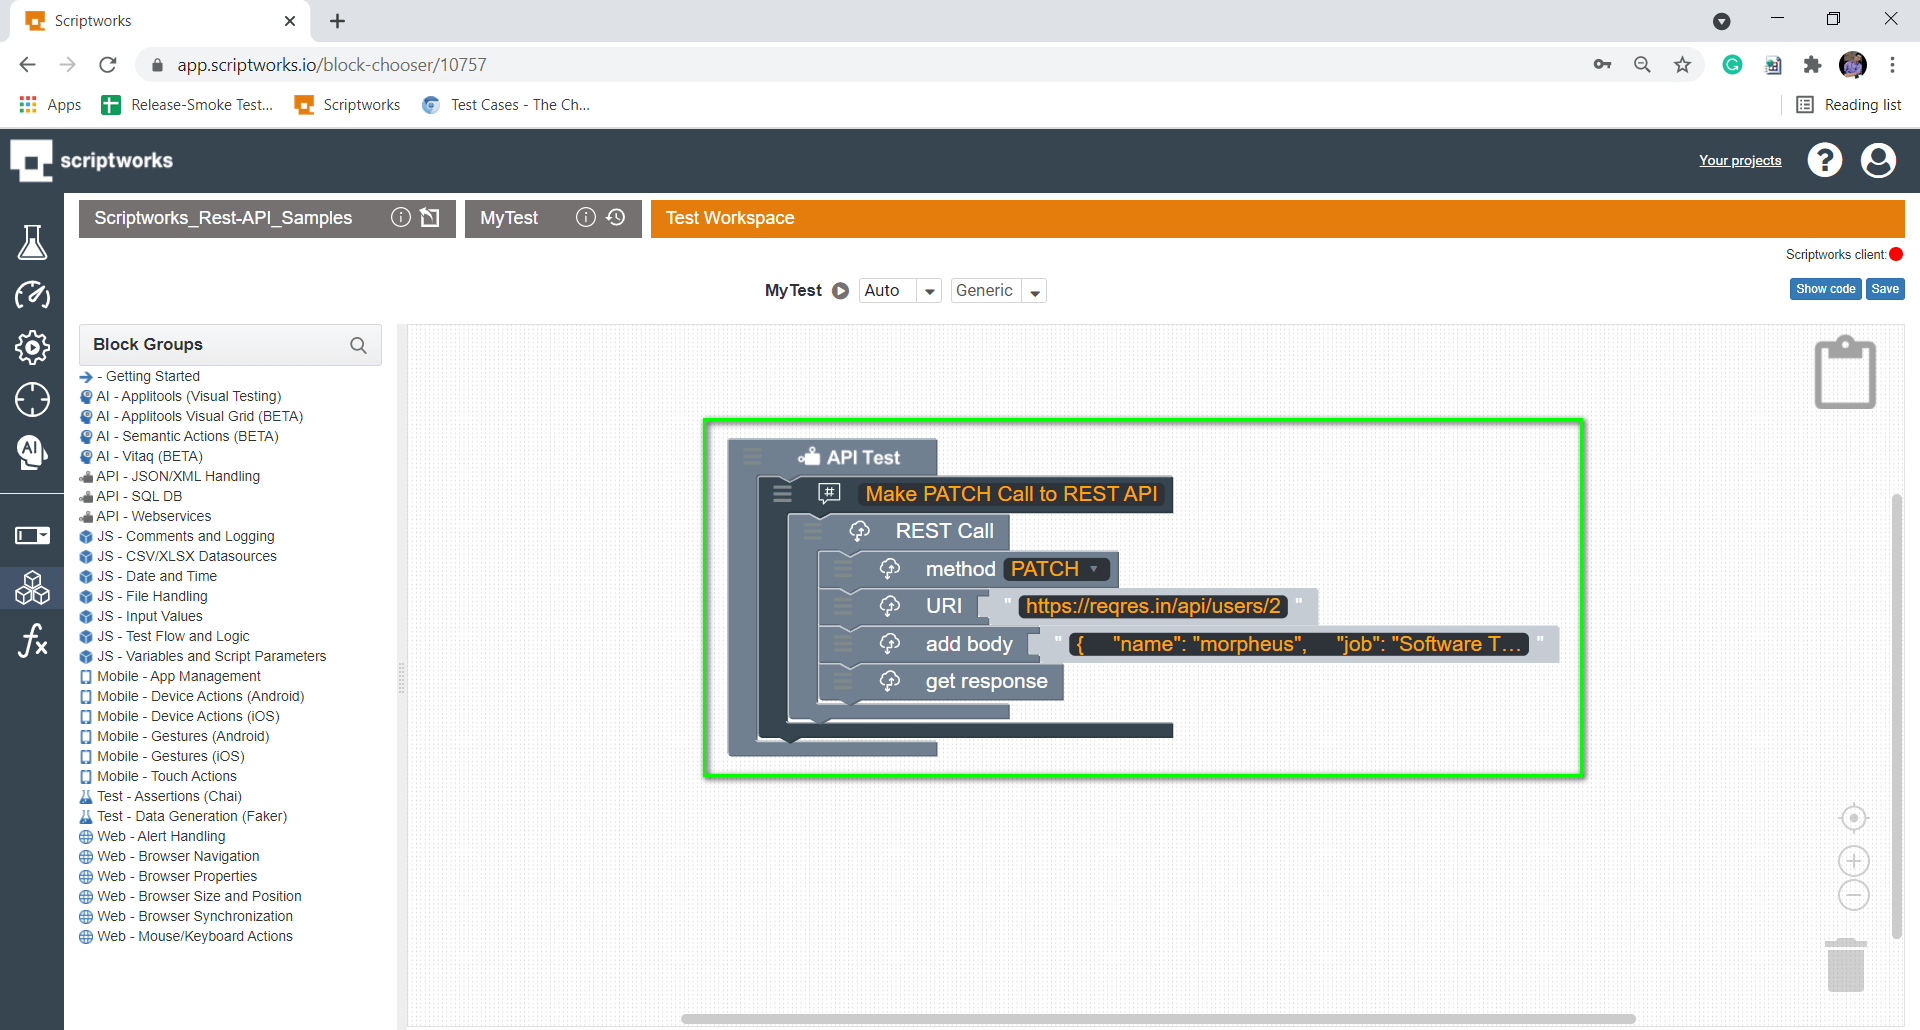Select the blocks/cubes icon in the left sidebar
The width and height of the screenshot is (1920, 1030).
click(33, 587)
